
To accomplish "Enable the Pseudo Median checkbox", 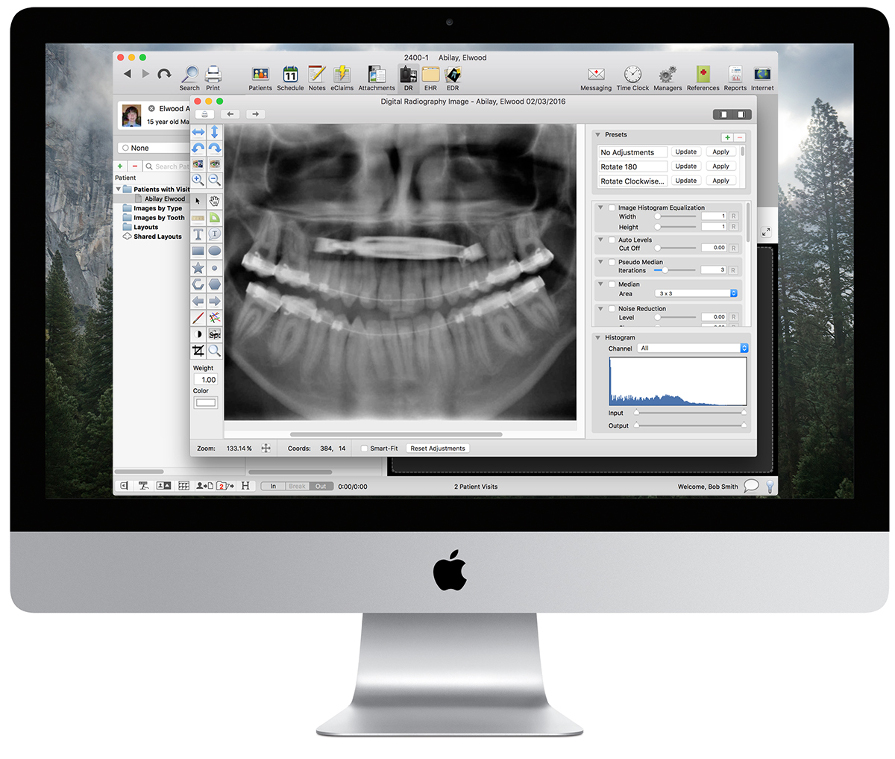I will click(x=612, y=262).
